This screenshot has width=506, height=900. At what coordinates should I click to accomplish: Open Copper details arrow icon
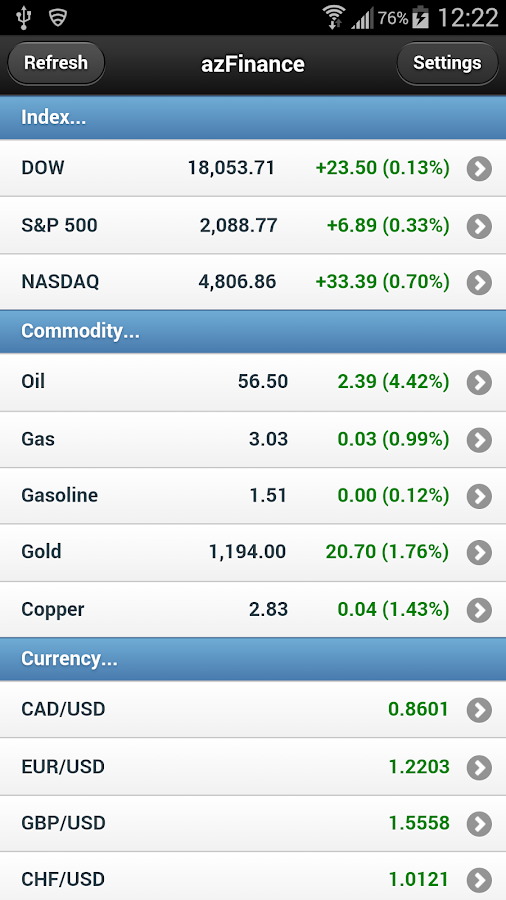coord(479,610)
